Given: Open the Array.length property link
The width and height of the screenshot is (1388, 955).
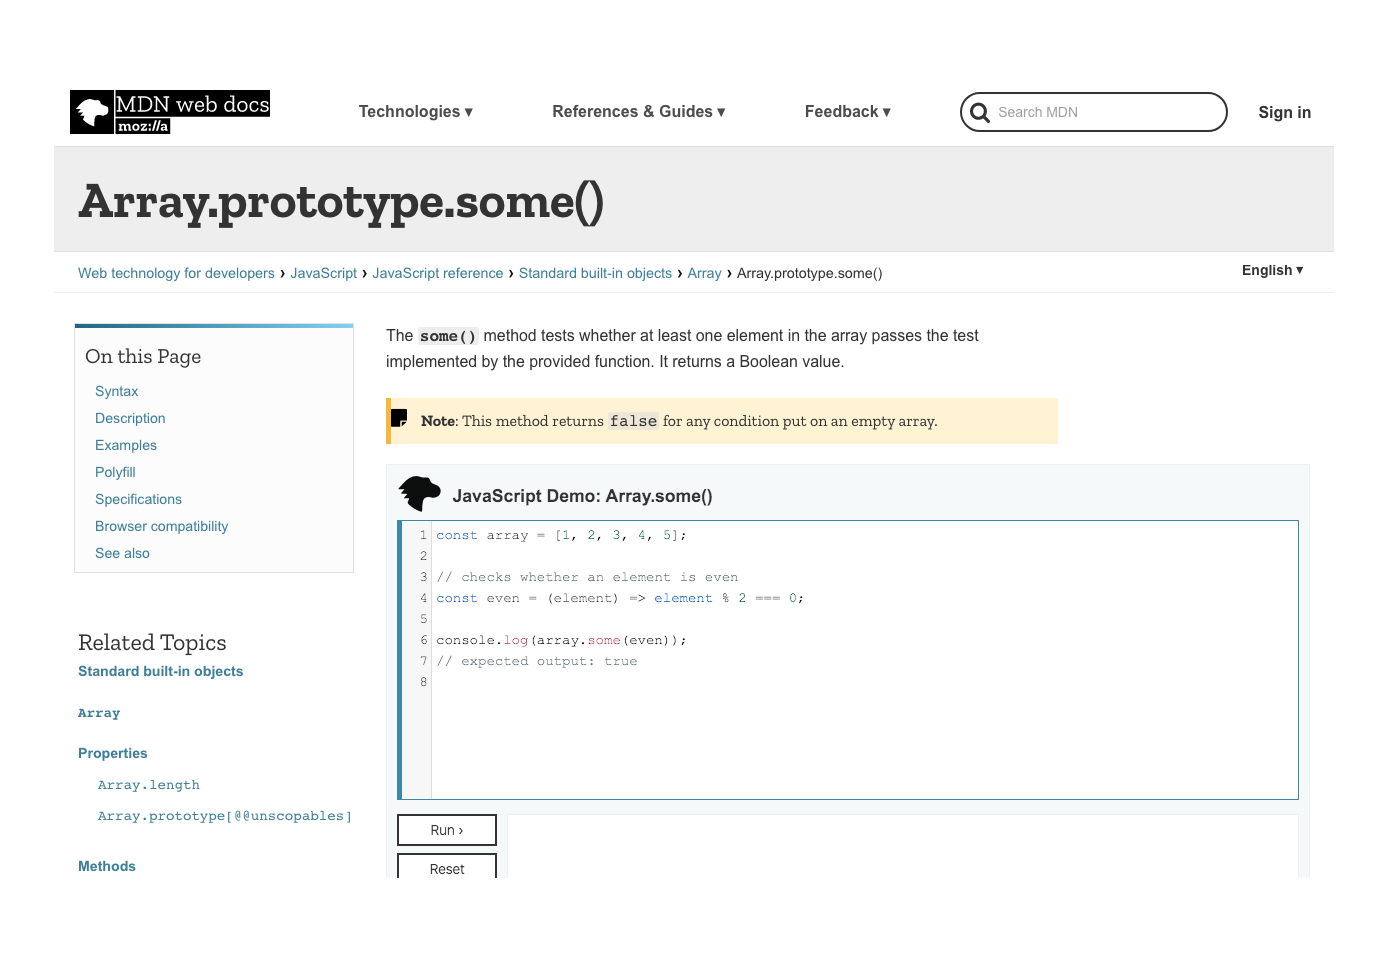Looking at the screenshot, I should (x=149, y=785).
